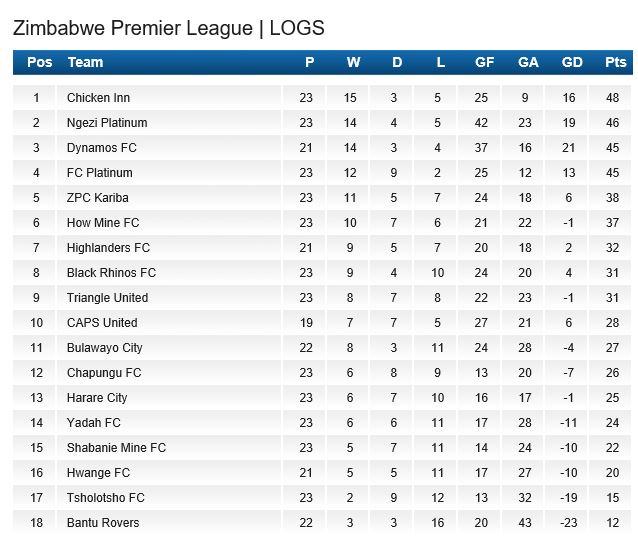The width and height of the screenshot is (638, 544).
Task: Open the Bulawayo City team entry
Action: 104,348
